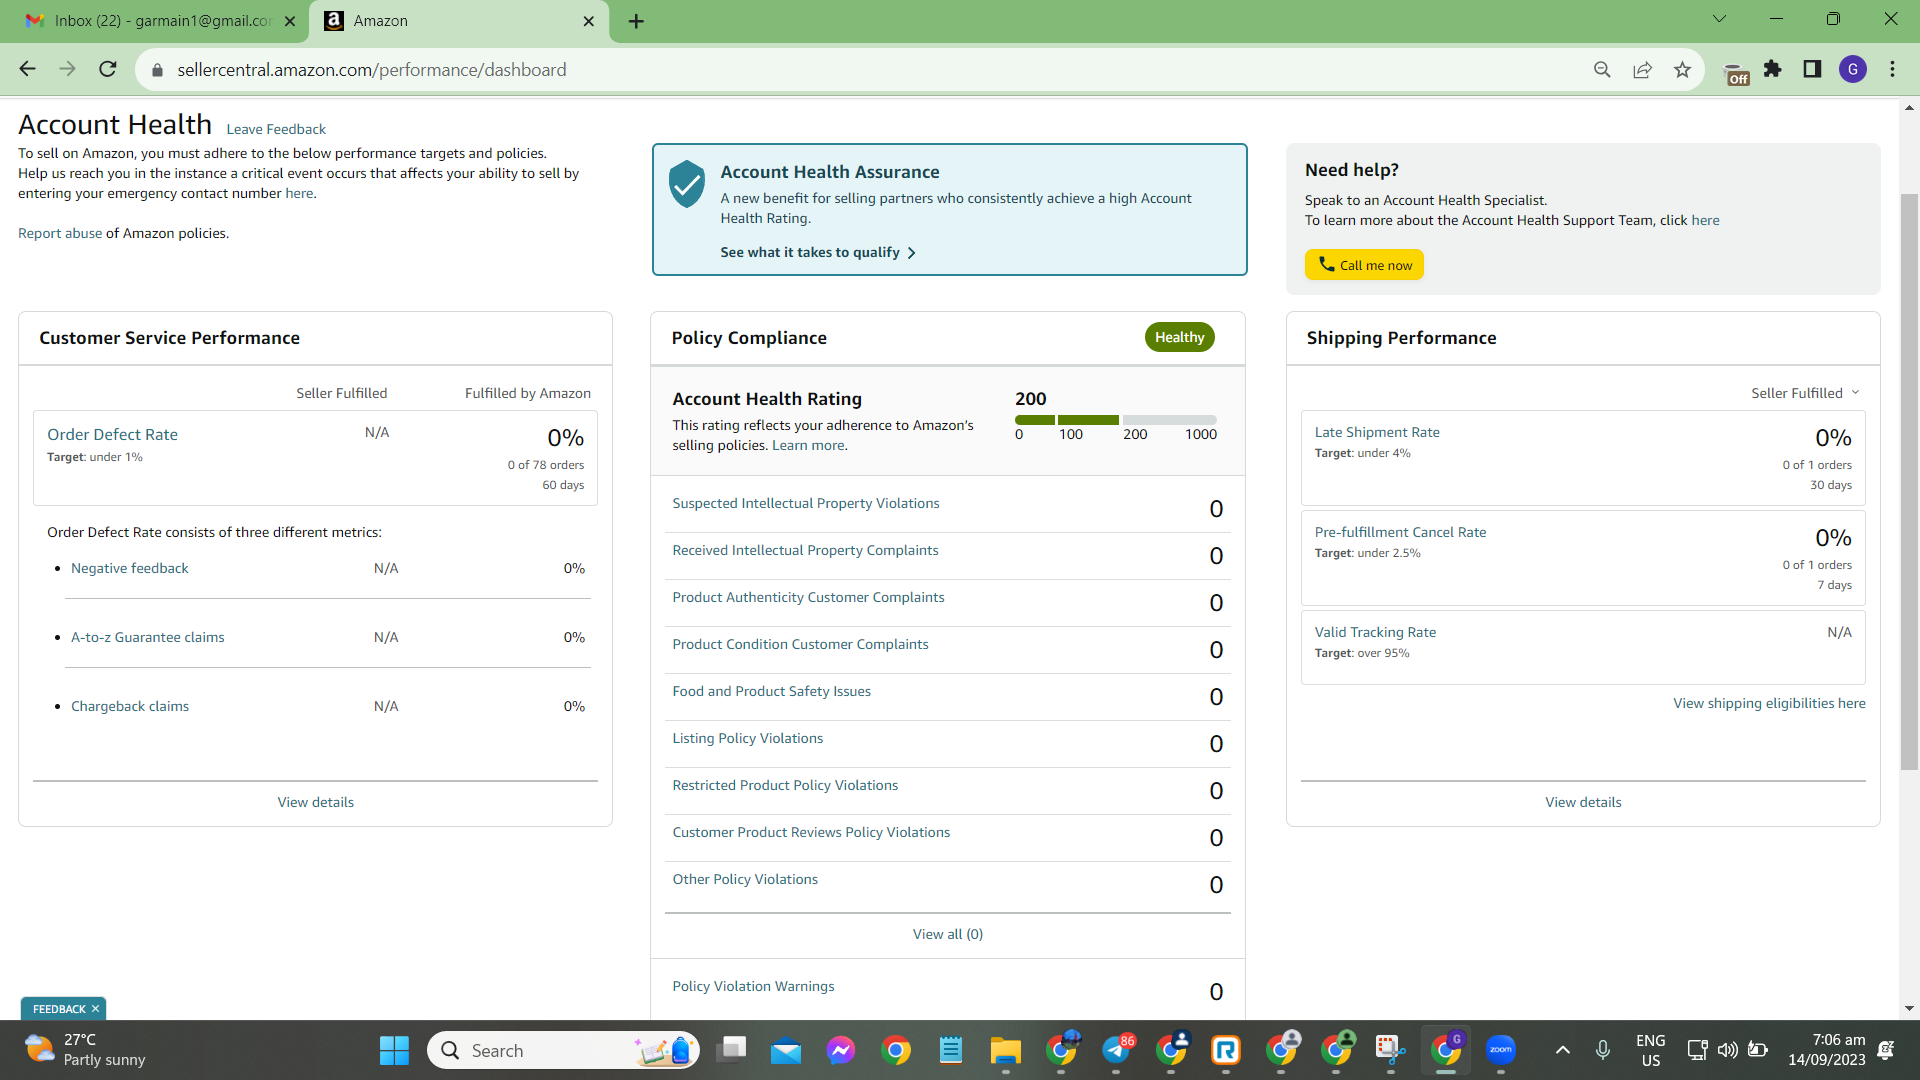Click 'here' for emergency contact number

tap(299, 193)
